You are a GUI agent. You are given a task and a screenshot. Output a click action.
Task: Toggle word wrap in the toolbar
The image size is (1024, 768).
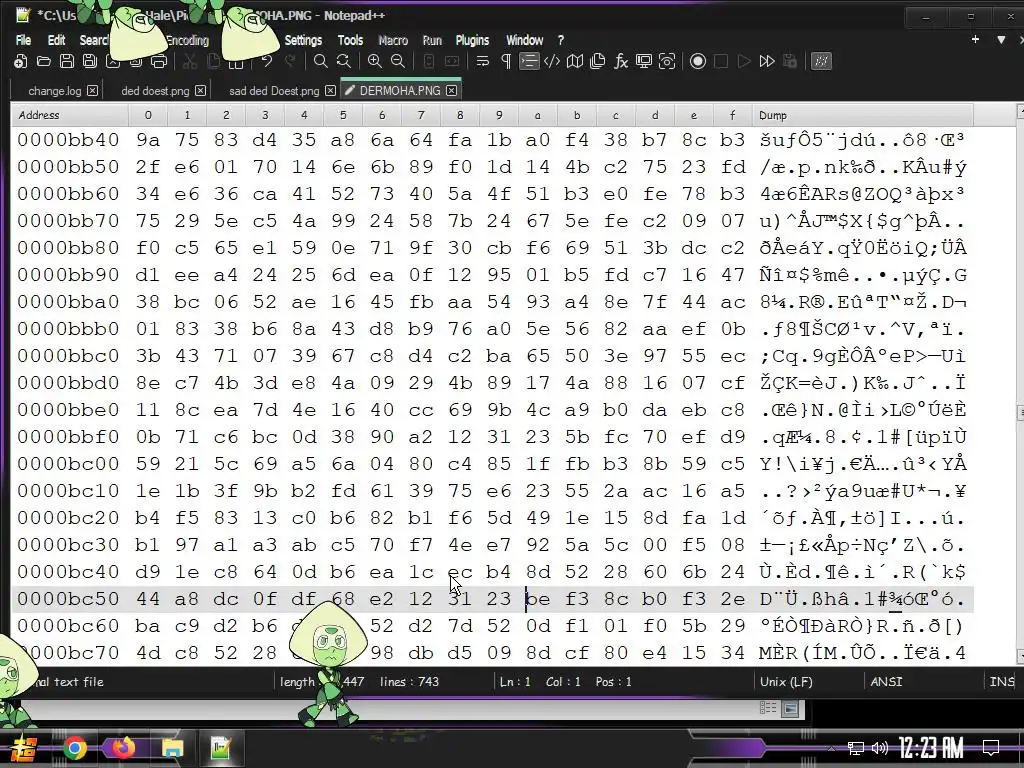483,61
